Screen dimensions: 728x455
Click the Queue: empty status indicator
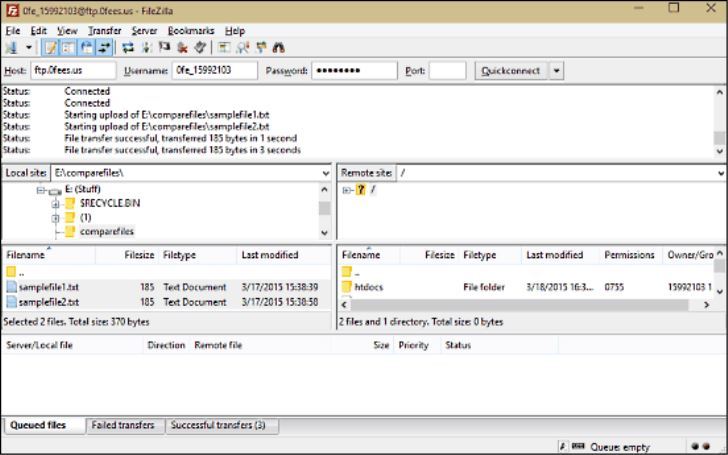point(620,447)
